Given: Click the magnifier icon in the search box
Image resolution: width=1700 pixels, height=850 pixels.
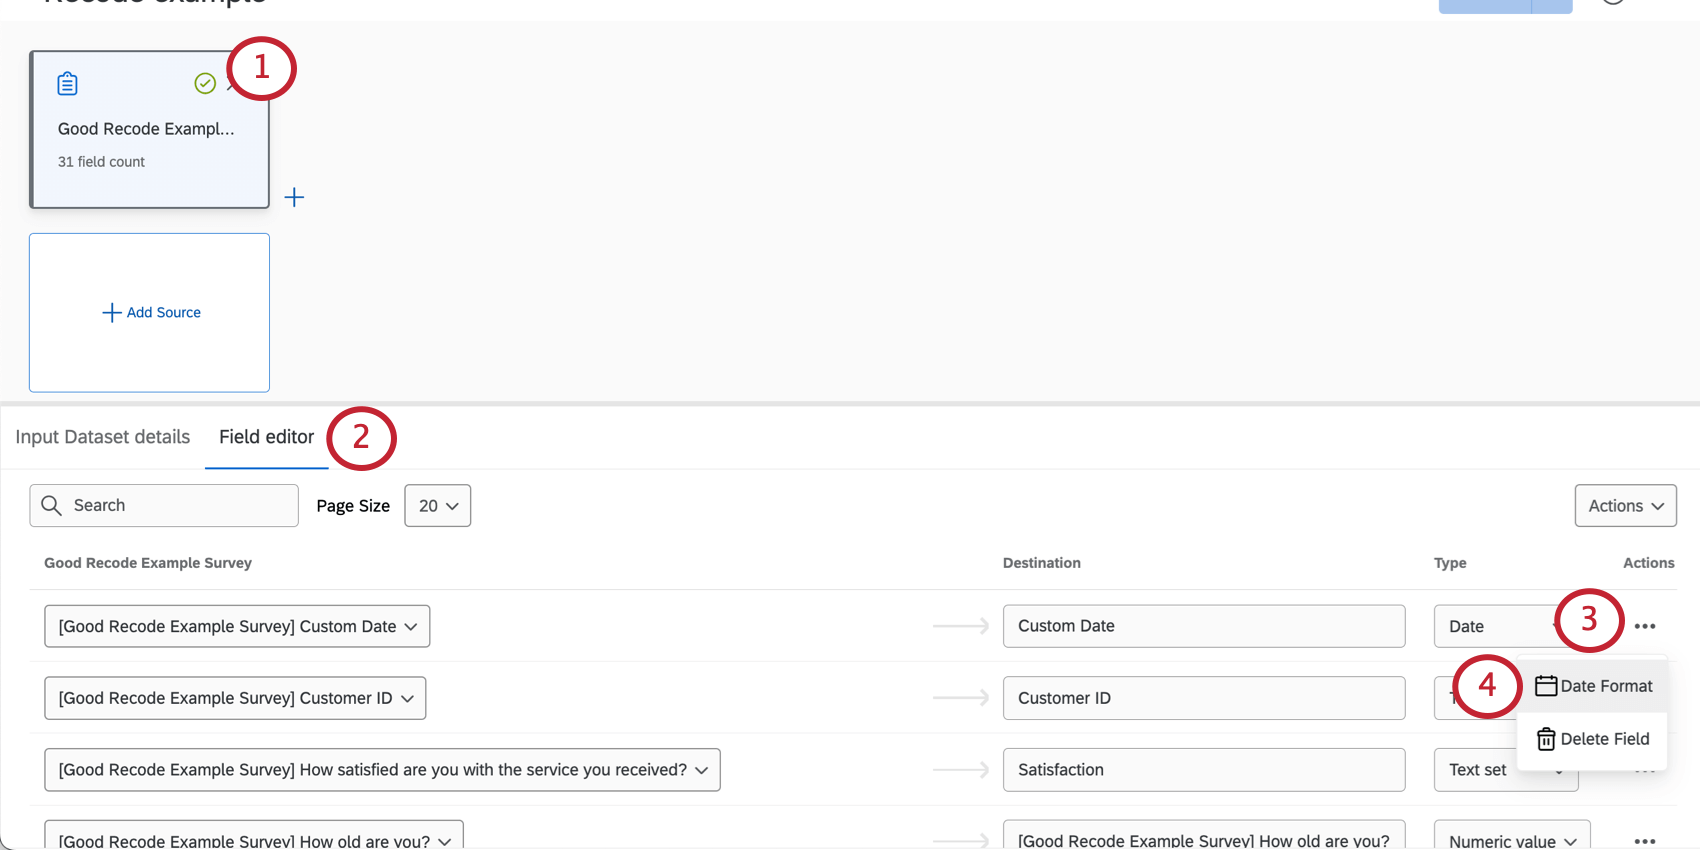Looking at the screenshot, I should tap(52, 506).
